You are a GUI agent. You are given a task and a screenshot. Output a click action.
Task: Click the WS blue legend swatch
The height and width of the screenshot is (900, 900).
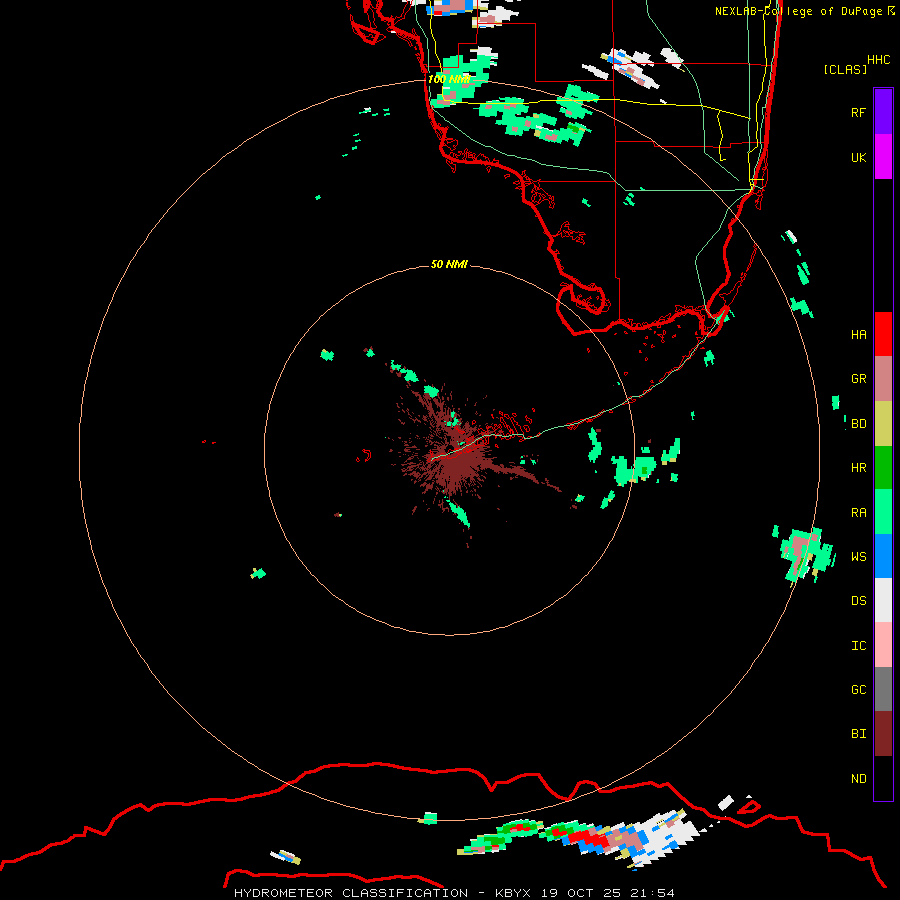coord(883,556)
